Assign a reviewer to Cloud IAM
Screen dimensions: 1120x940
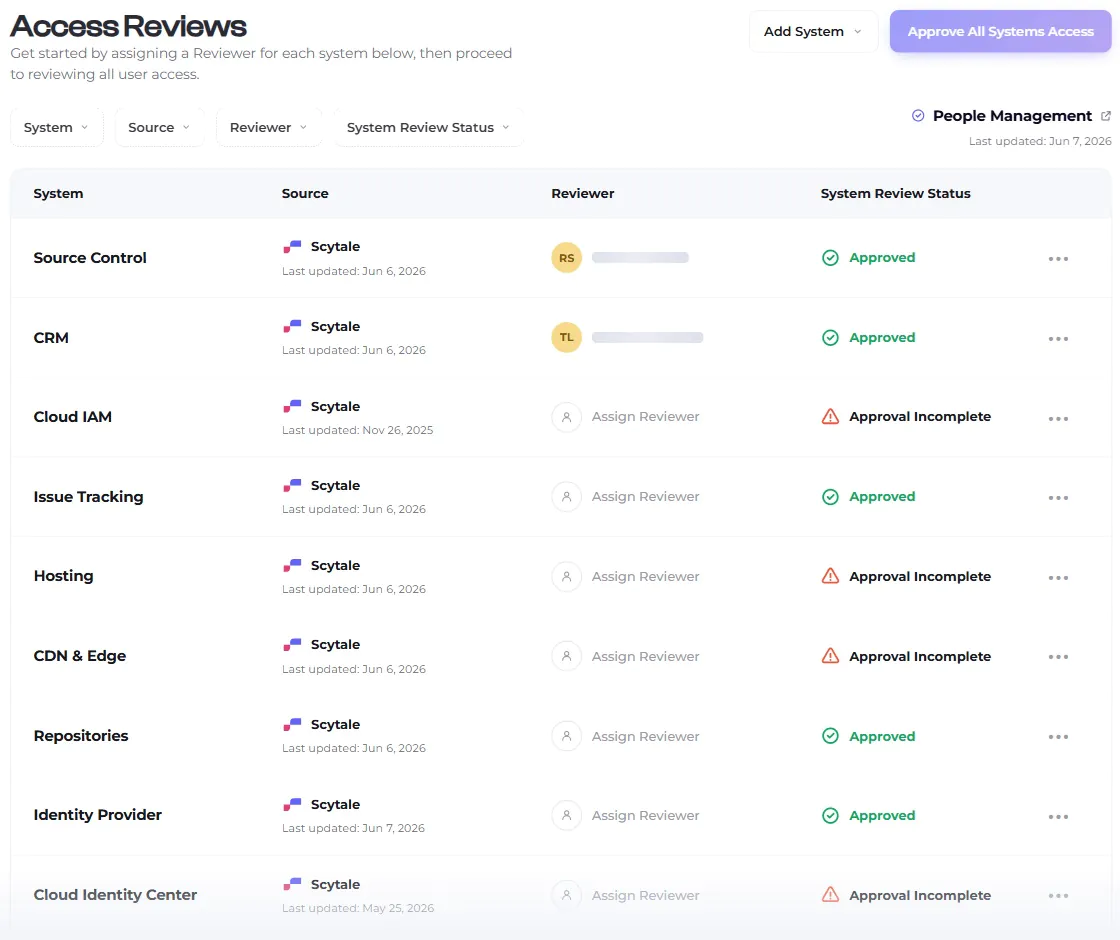645,416
